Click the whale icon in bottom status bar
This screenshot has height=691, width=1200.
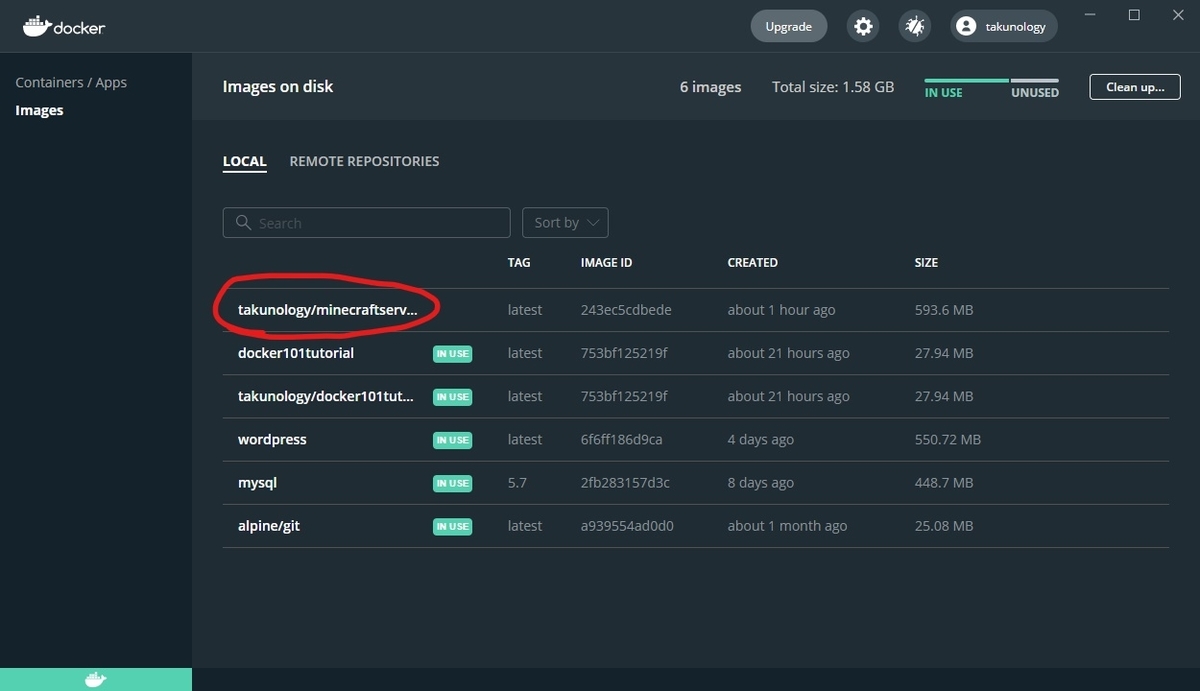[x=95, y=680]
